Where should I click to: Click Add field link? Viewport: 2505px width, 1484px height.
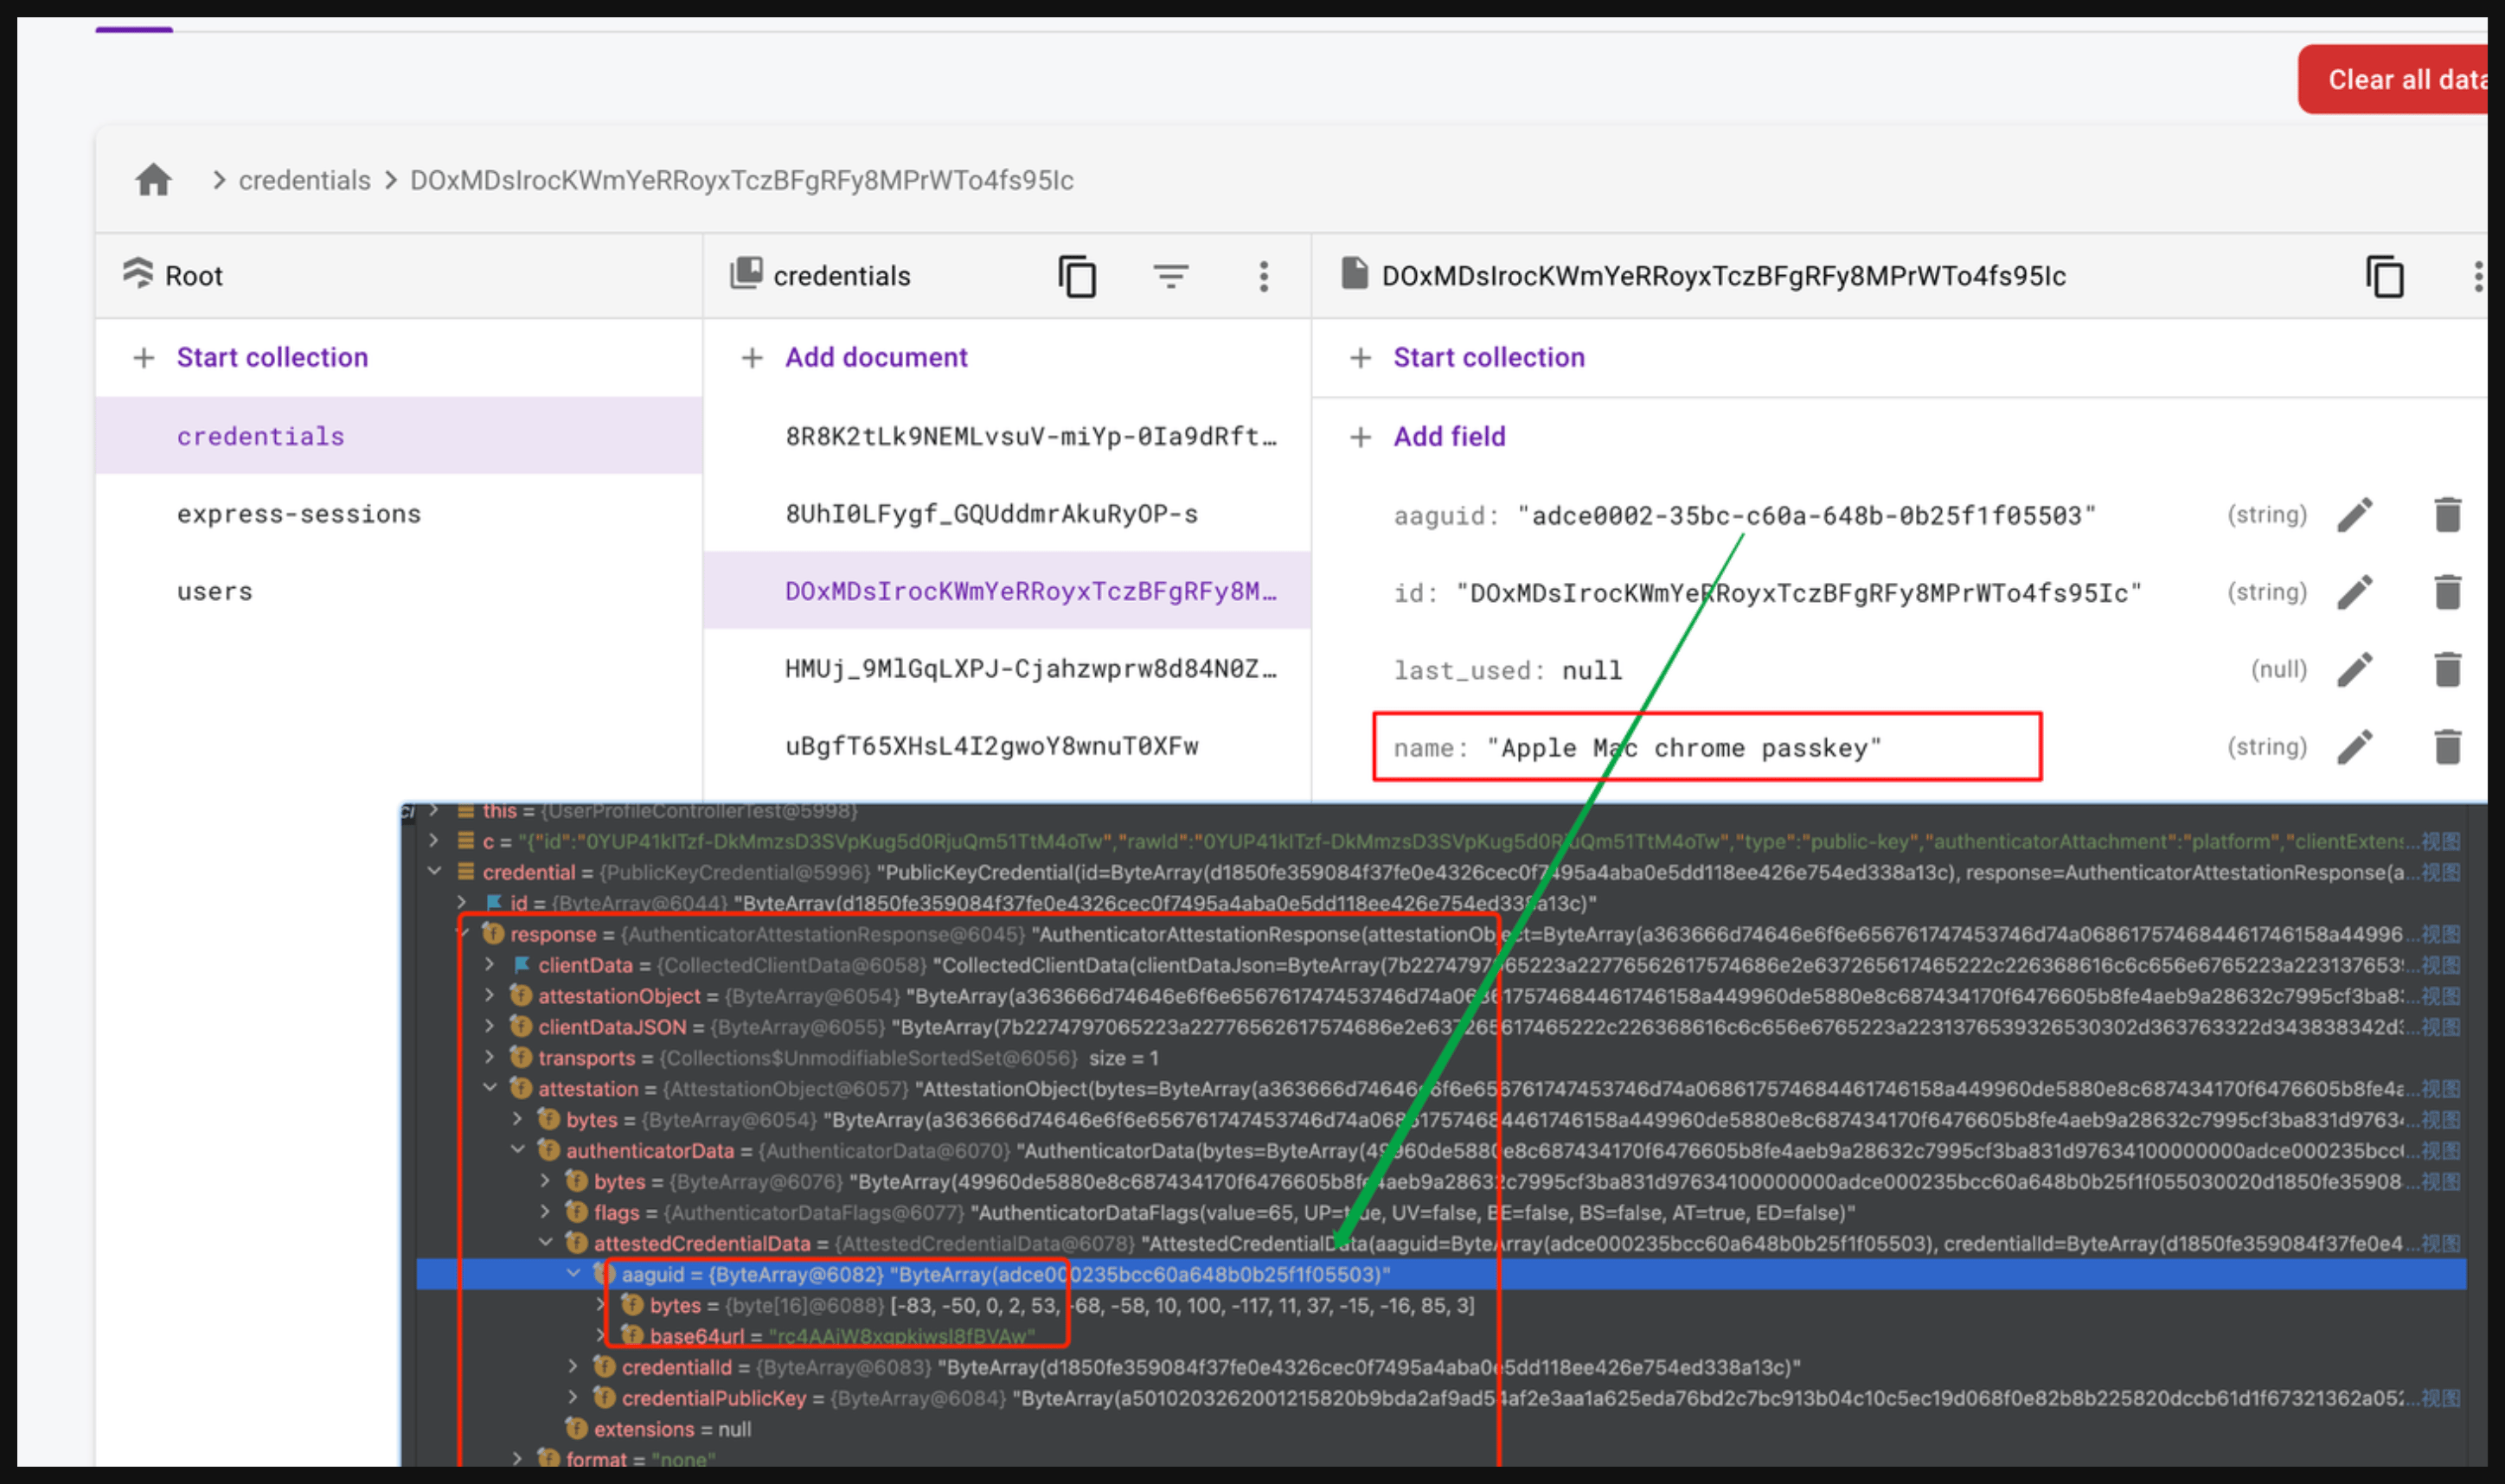point(1449,437)
